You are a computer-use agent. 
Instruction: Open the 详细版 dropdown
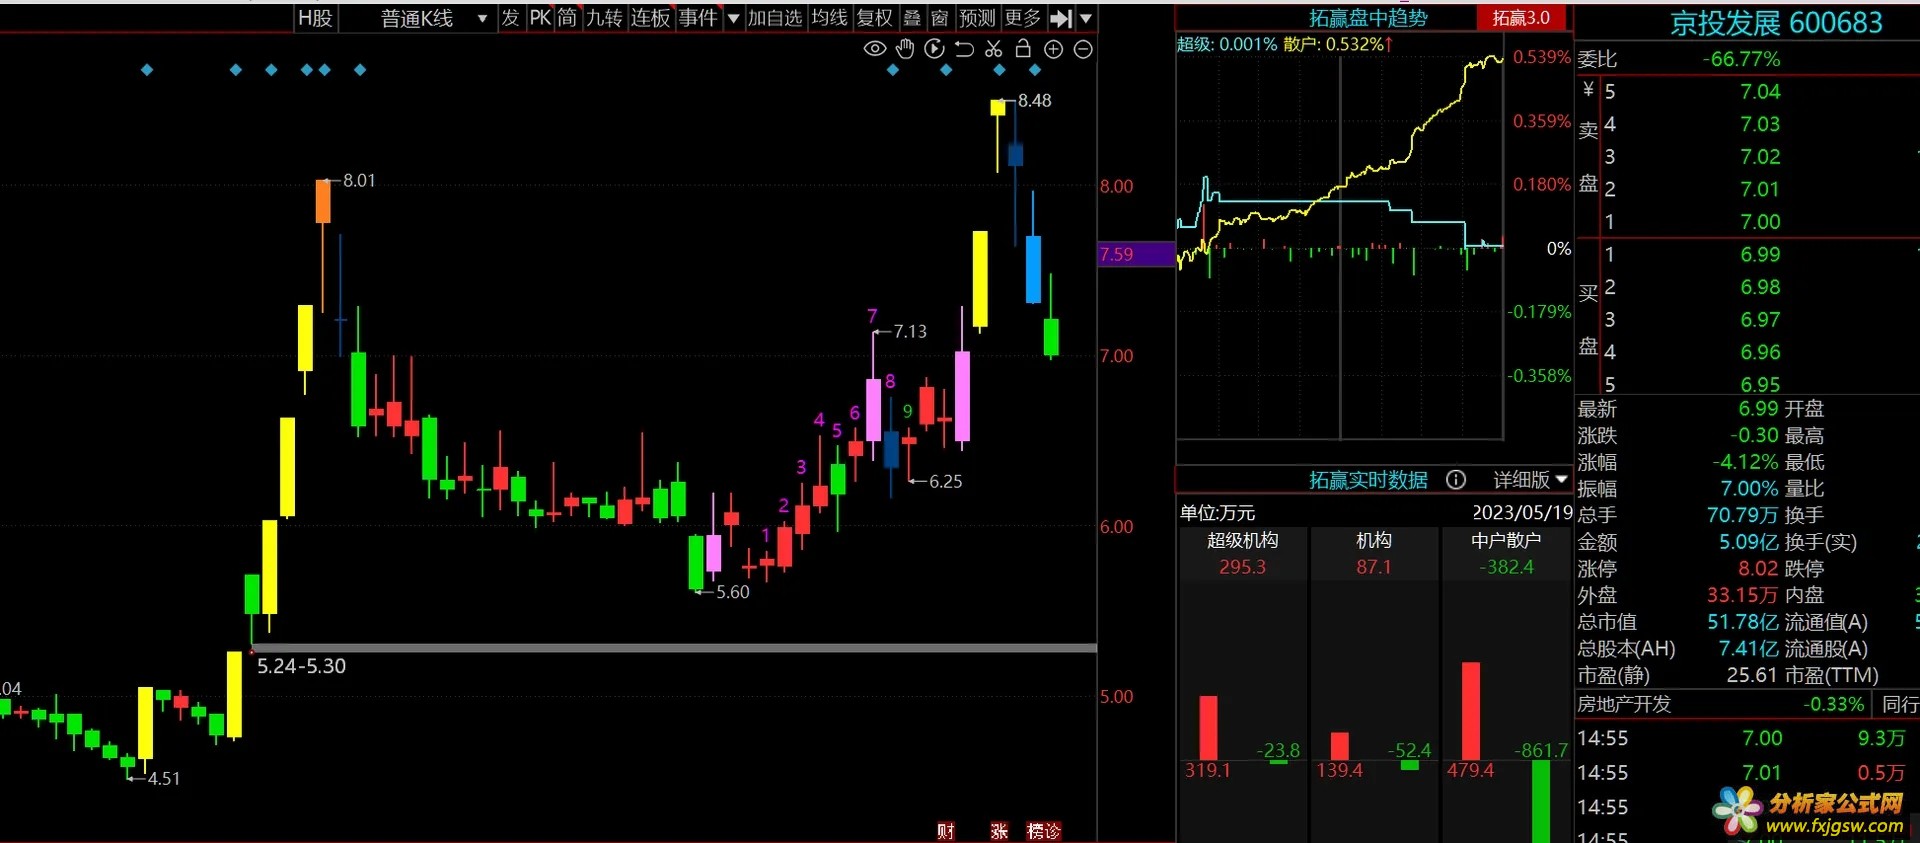(1530, 480)
